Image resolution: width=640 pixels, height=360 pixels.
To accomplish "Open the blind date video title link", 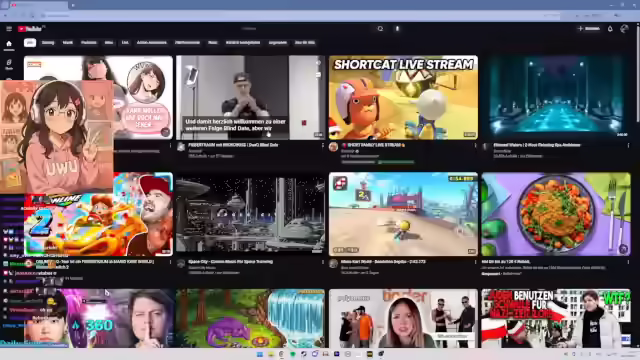I will tap(233, 145).
